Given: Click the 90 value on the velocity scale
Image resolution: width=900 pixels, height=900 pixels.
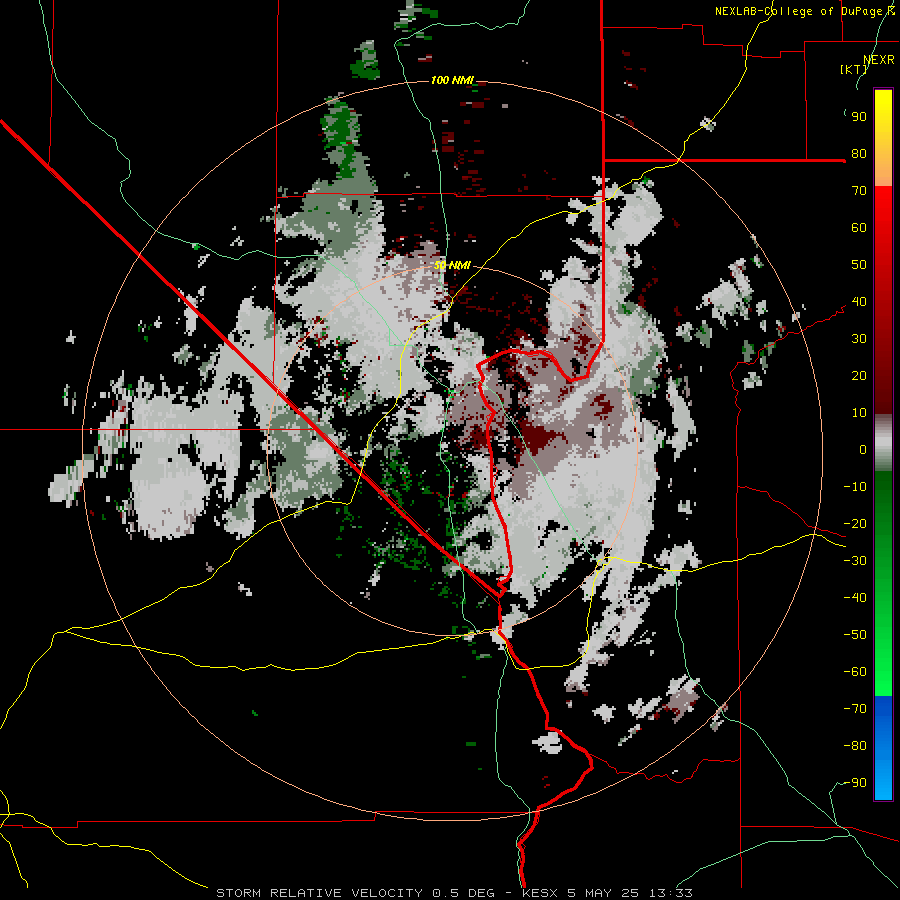Looking at the screenshot, I should [859, 117].
